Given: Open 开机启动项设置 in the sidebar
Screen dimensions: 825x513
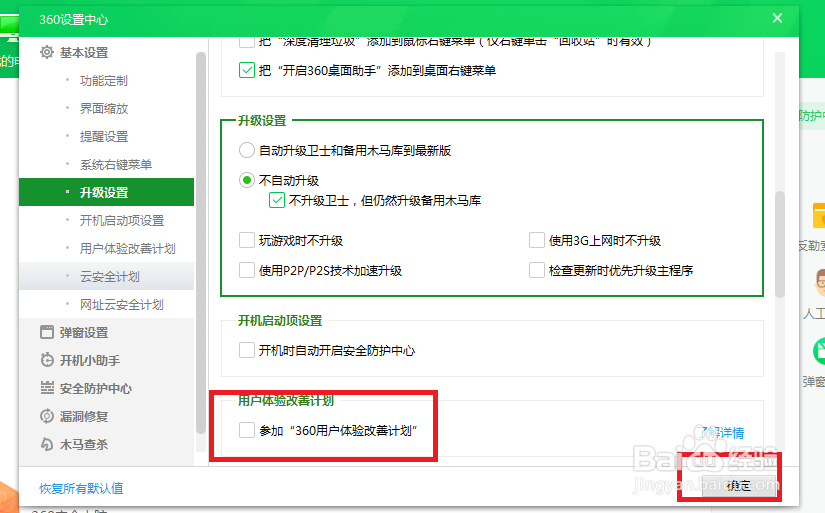Looking at the screenshot, I should 122,220.
